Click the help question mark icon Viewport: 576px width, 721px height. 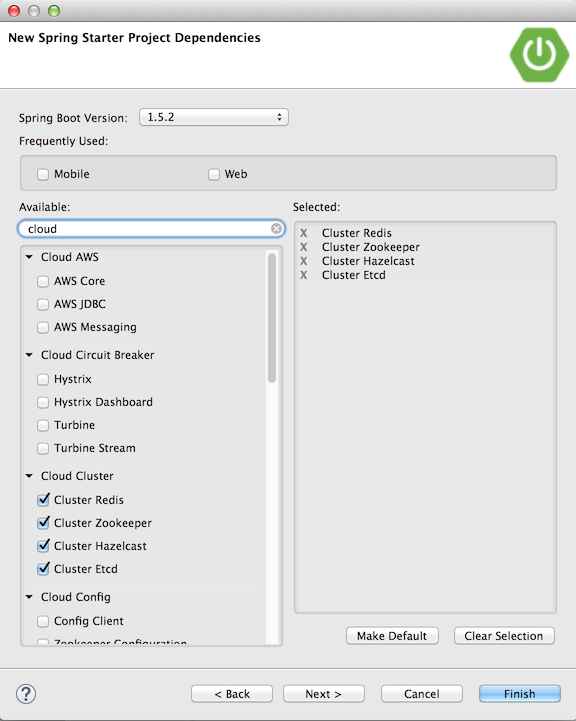(x=26, y=694)
